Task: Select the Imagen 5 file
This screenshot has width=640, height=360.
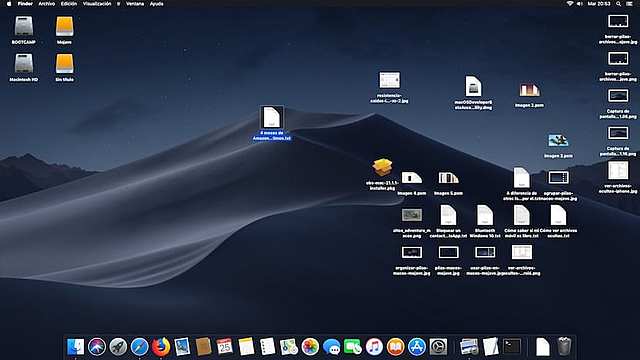Action: click(x=448, y=178)
